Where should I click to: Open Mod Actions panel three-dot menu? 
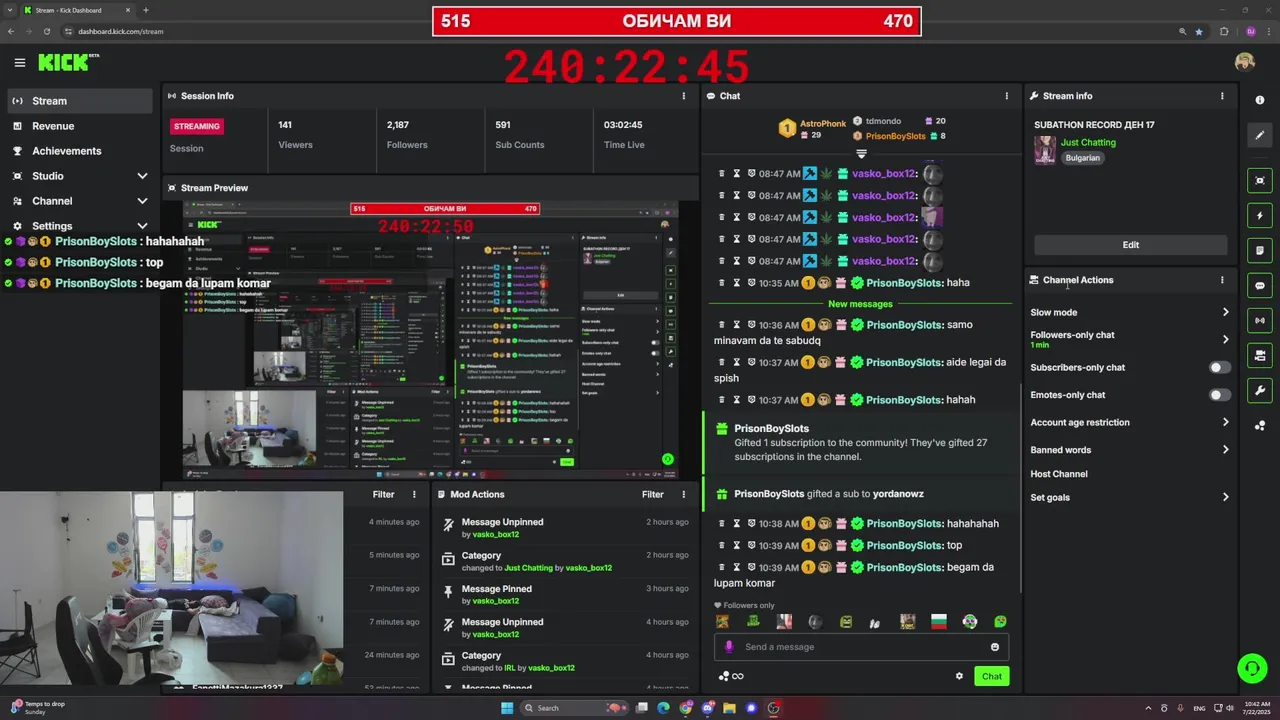point(684,494)
